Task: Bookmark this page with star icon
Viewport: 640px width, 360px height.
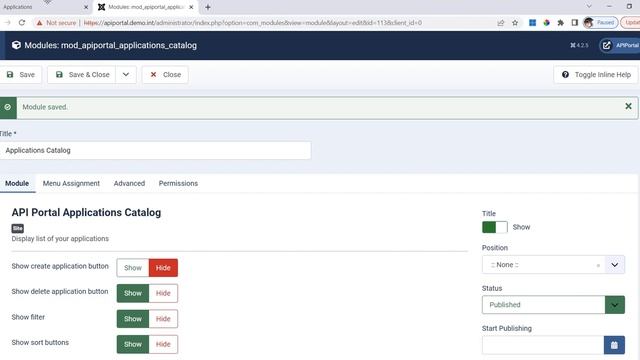Action: click(515, 23)
